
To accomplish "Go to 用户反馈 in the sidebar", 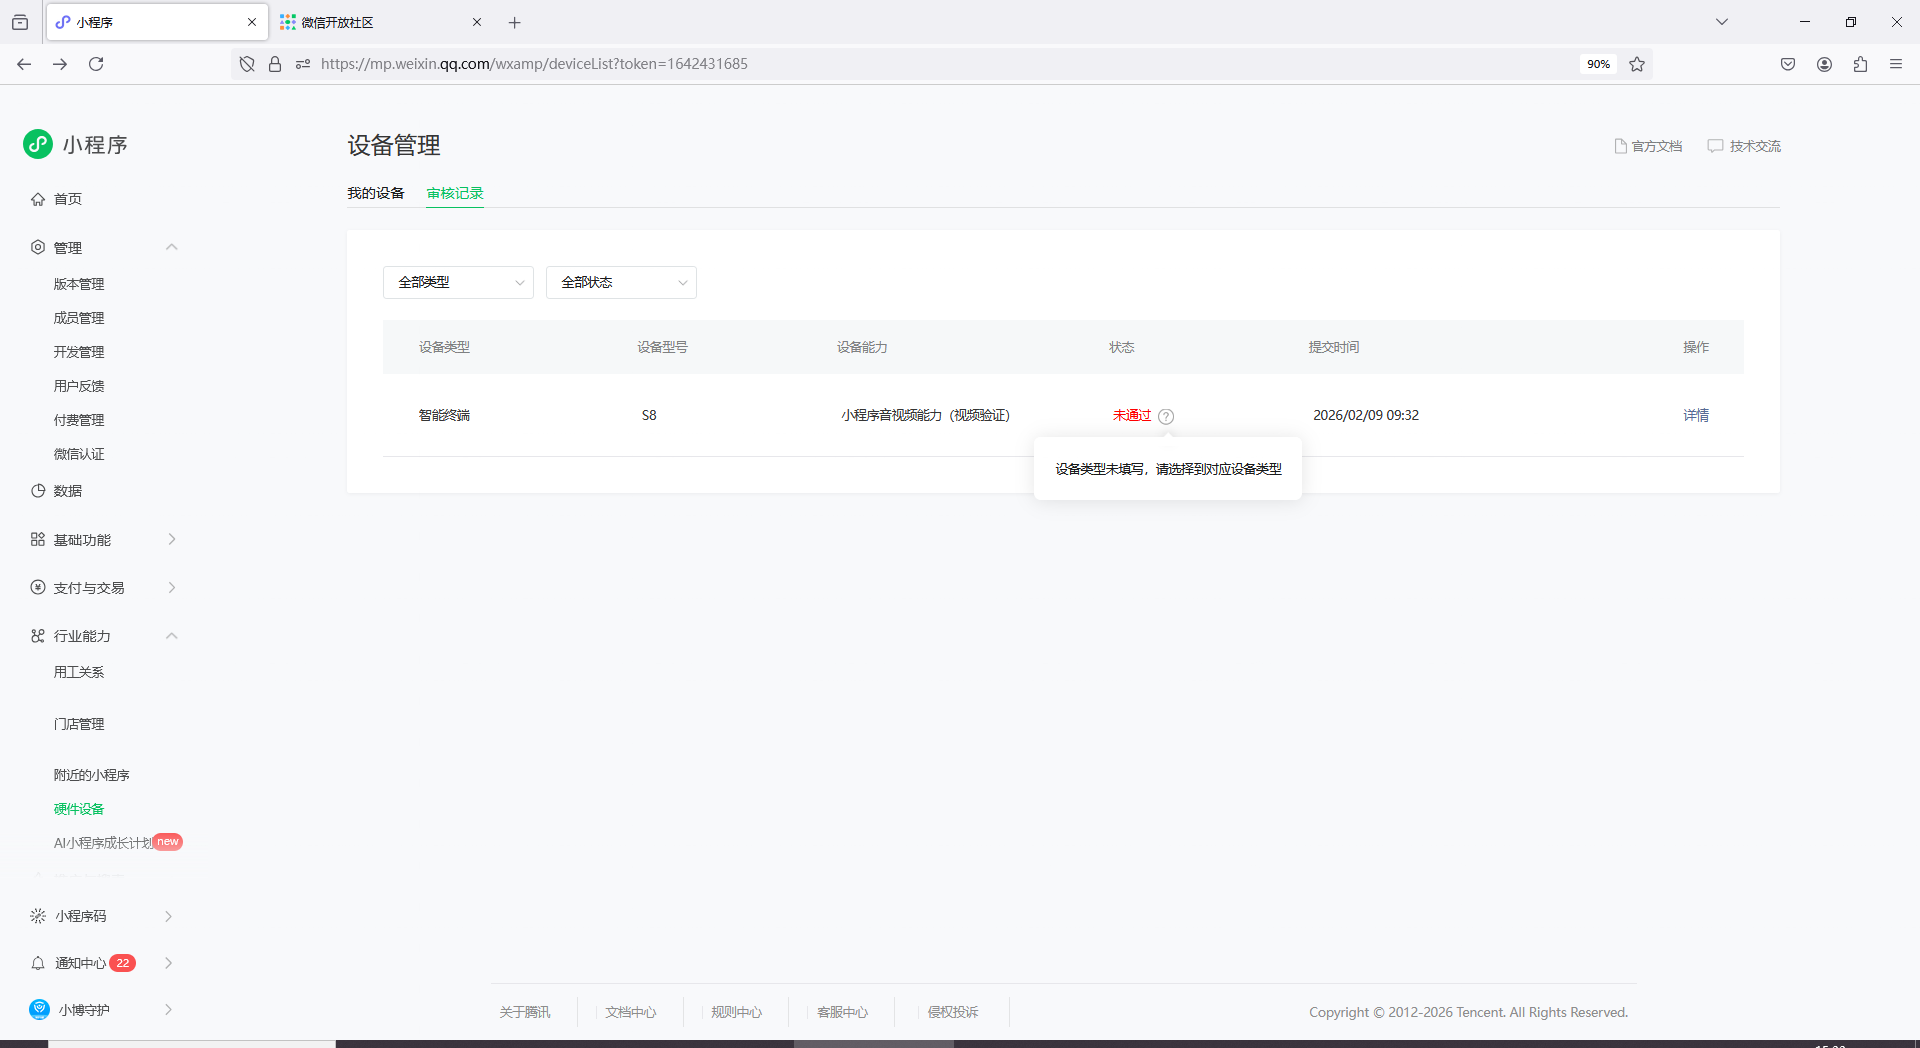I will [x=79, y=386].
